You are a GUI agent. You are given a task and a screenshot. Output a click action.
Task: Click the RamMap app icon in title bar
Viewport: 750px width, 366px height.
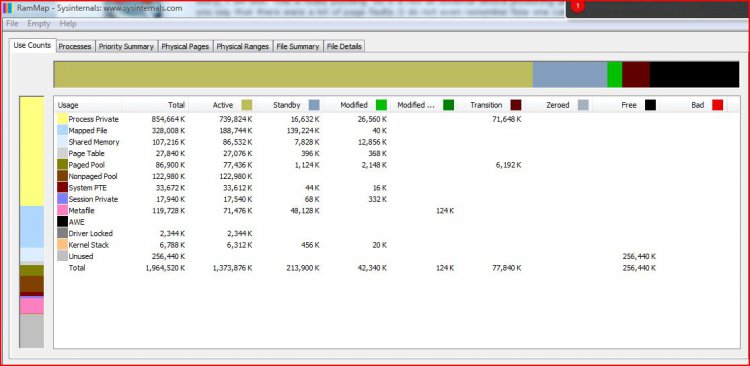tap(7, 8)
